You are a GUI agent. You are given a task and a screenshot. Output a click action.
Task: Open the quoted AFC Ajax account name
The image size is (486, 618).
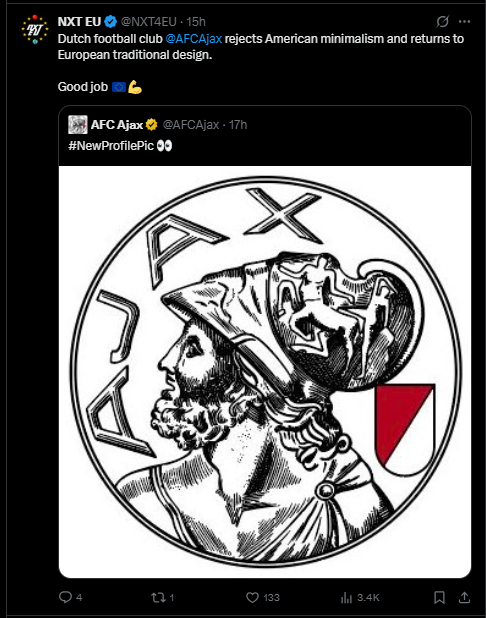(117, 125)
